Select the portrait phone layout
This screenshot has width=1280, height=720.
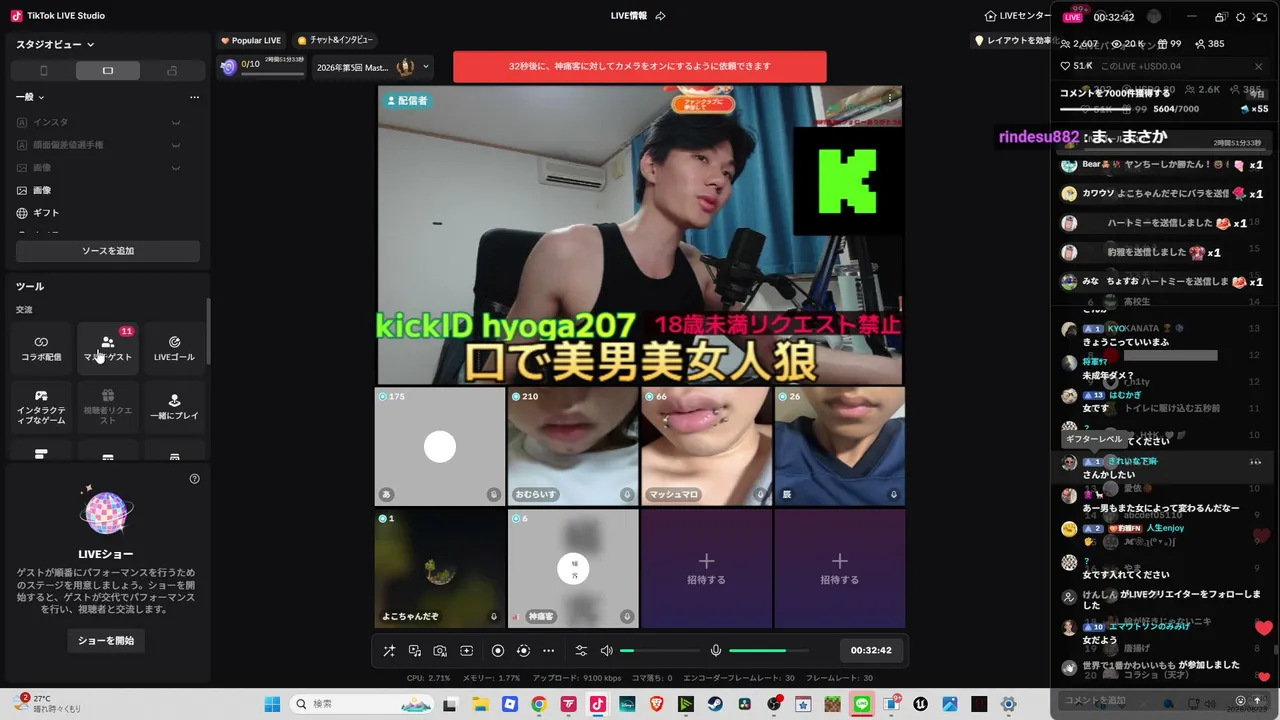43,71
